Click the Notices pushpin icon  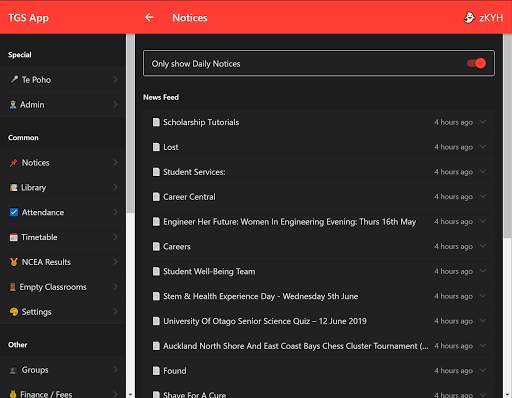[x=14, y=163]
